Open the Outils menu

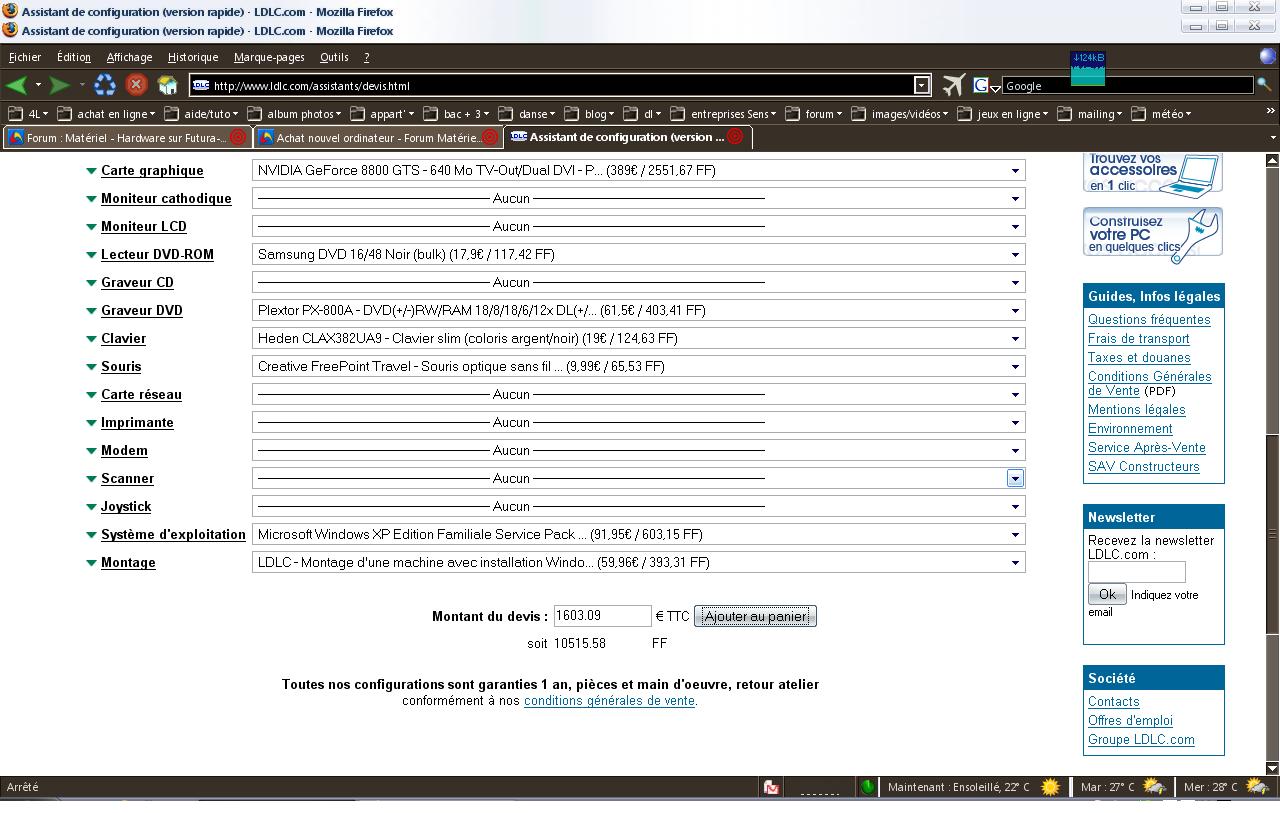[x=334, y=57]
